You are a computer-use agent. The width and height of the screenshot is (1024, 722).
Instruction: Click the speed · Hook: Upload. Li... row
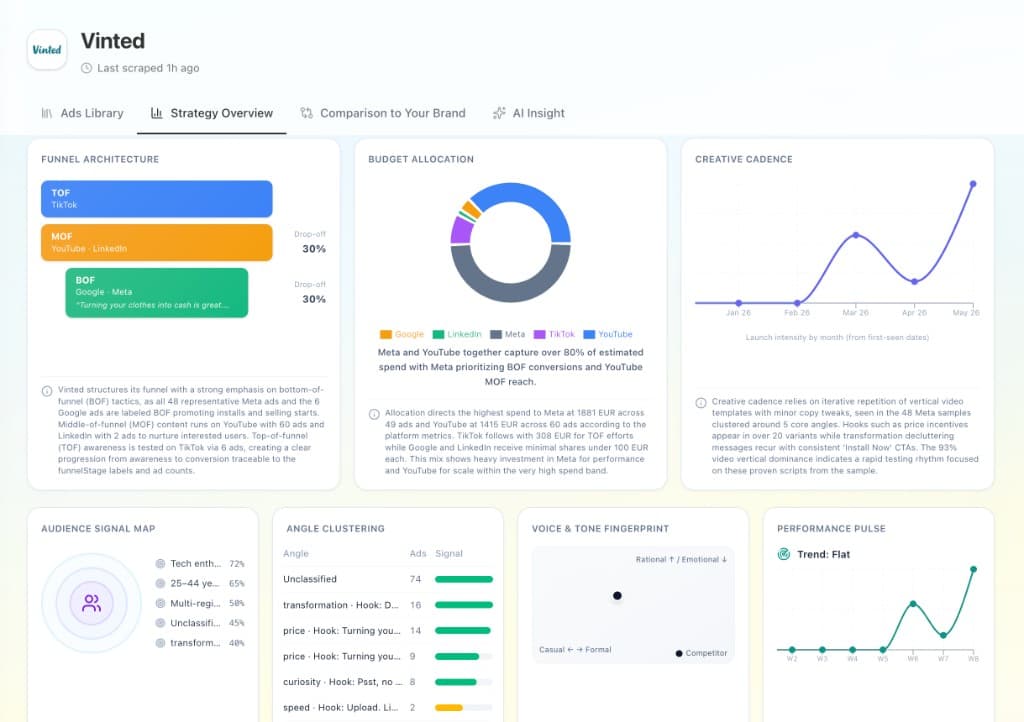(388, 708)
